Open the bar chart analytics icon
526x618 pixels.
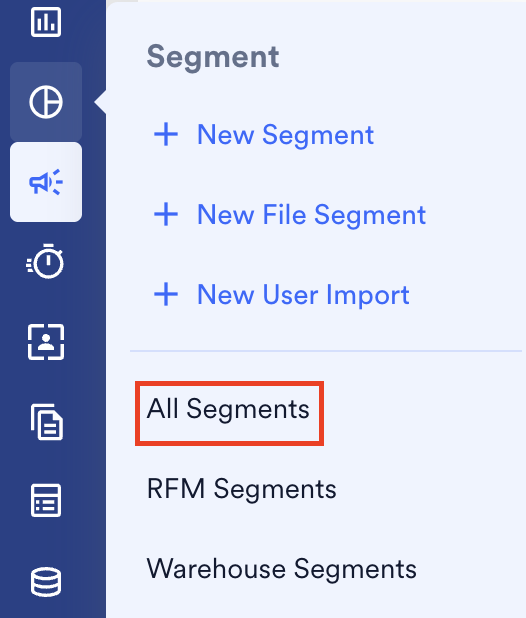(46, 22)
